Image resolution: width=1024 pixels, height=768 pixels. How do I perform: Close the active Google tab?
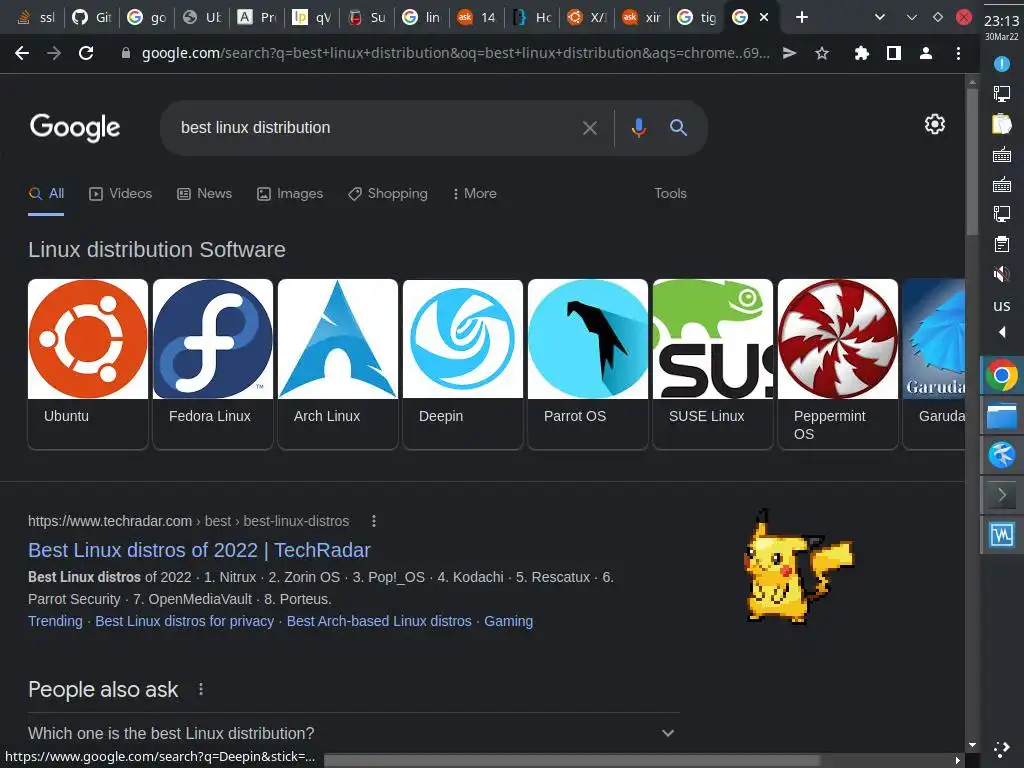coord(764,18)
